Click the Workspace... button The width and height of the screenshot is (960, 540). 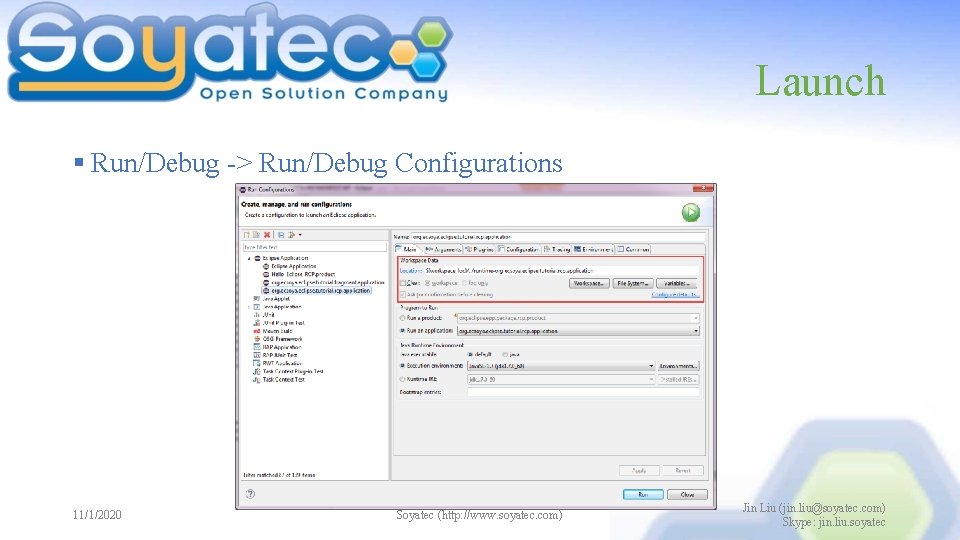tap(589, 283)
